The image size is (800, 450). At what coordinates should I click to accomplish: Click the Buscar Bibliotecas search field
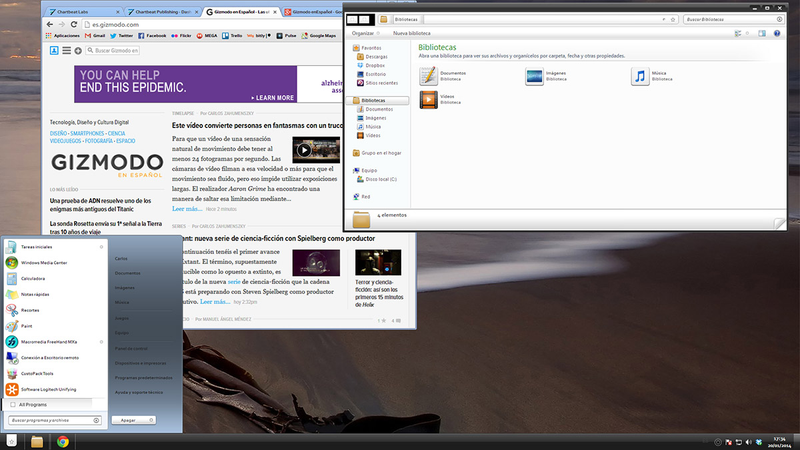click(733, 19)
